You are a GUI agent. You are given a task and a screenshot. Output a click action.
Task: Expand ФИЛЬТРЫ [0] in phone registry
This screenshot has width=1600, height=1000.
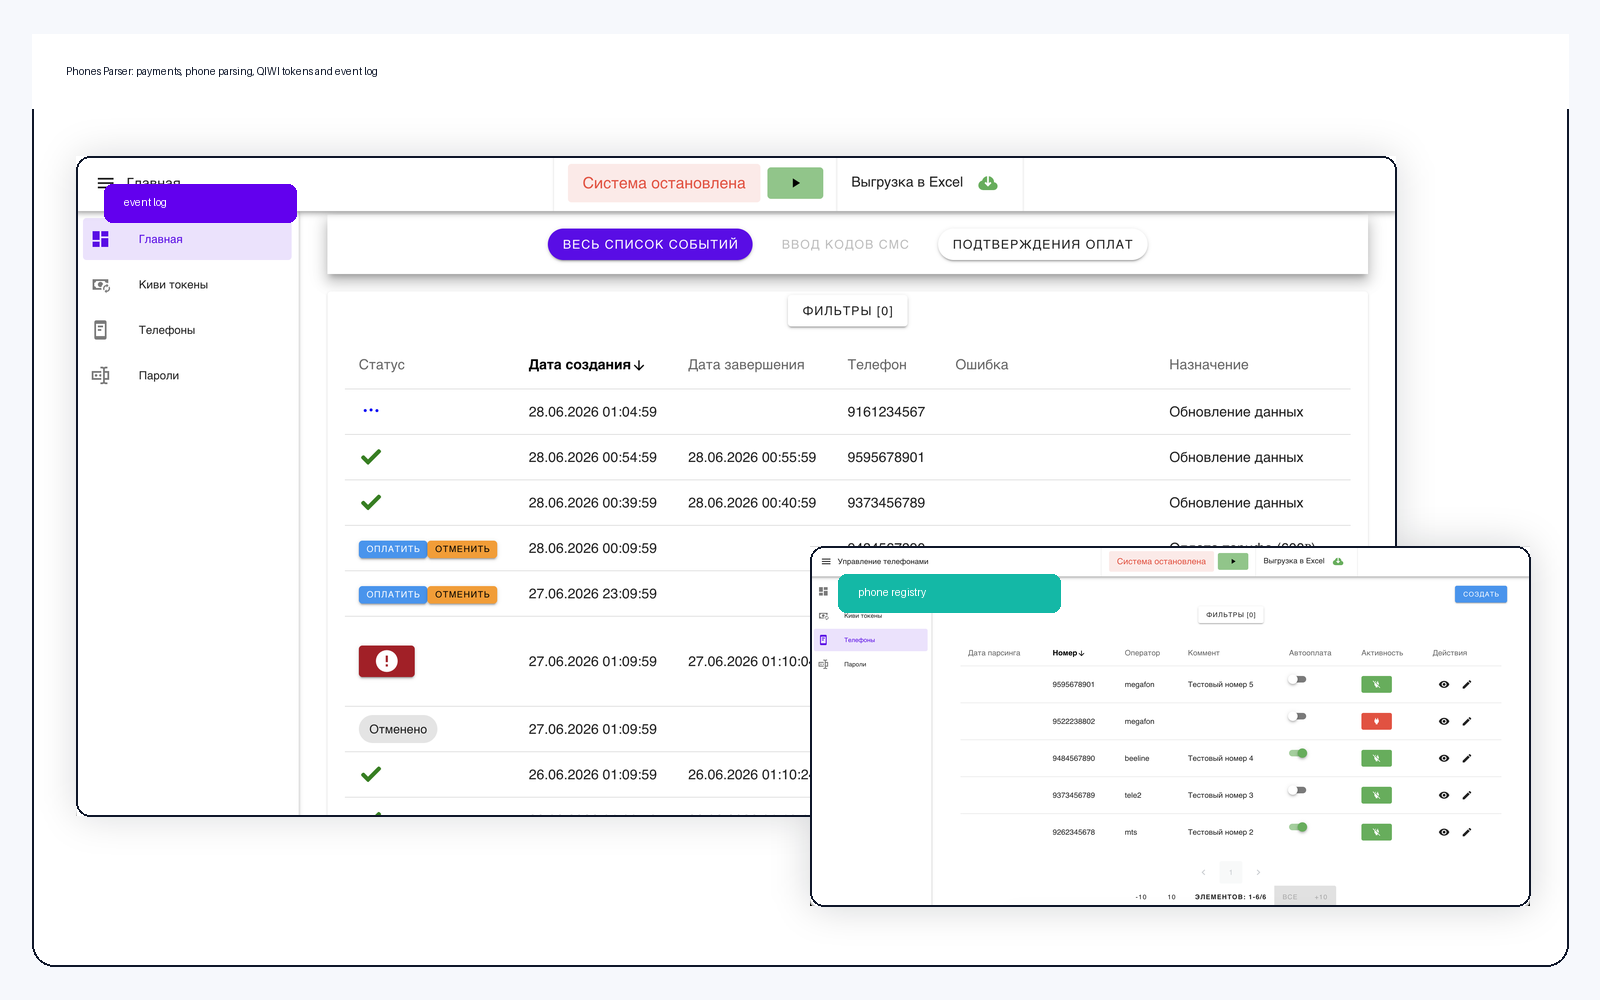coord(1231,615)
